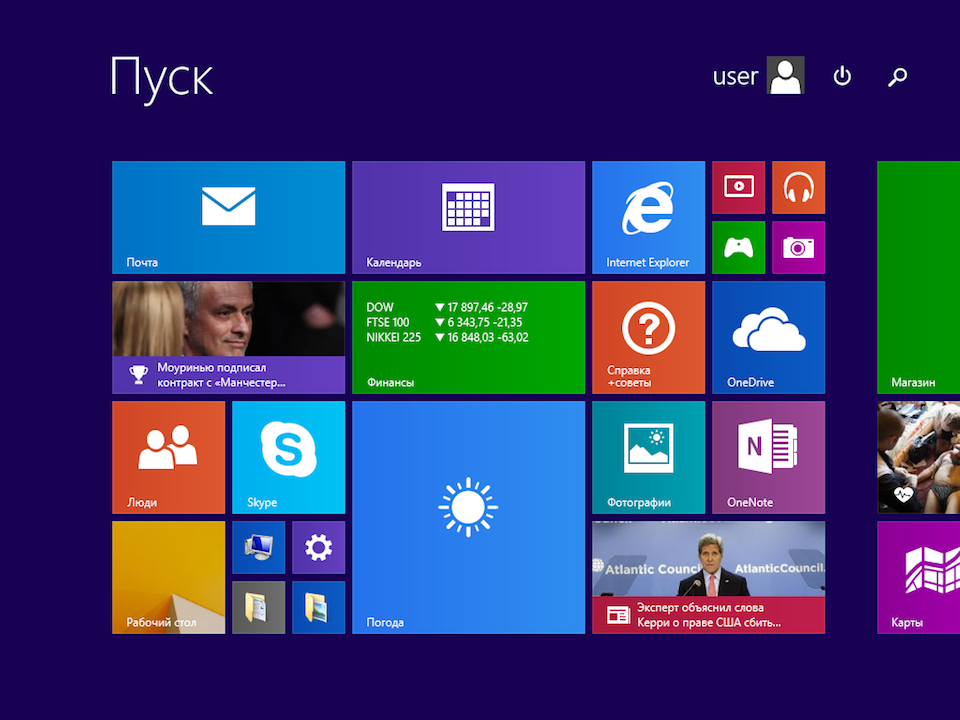Open the Карты maps tile
Viewport: 960px width, 720px height.
tap(918, 577)
